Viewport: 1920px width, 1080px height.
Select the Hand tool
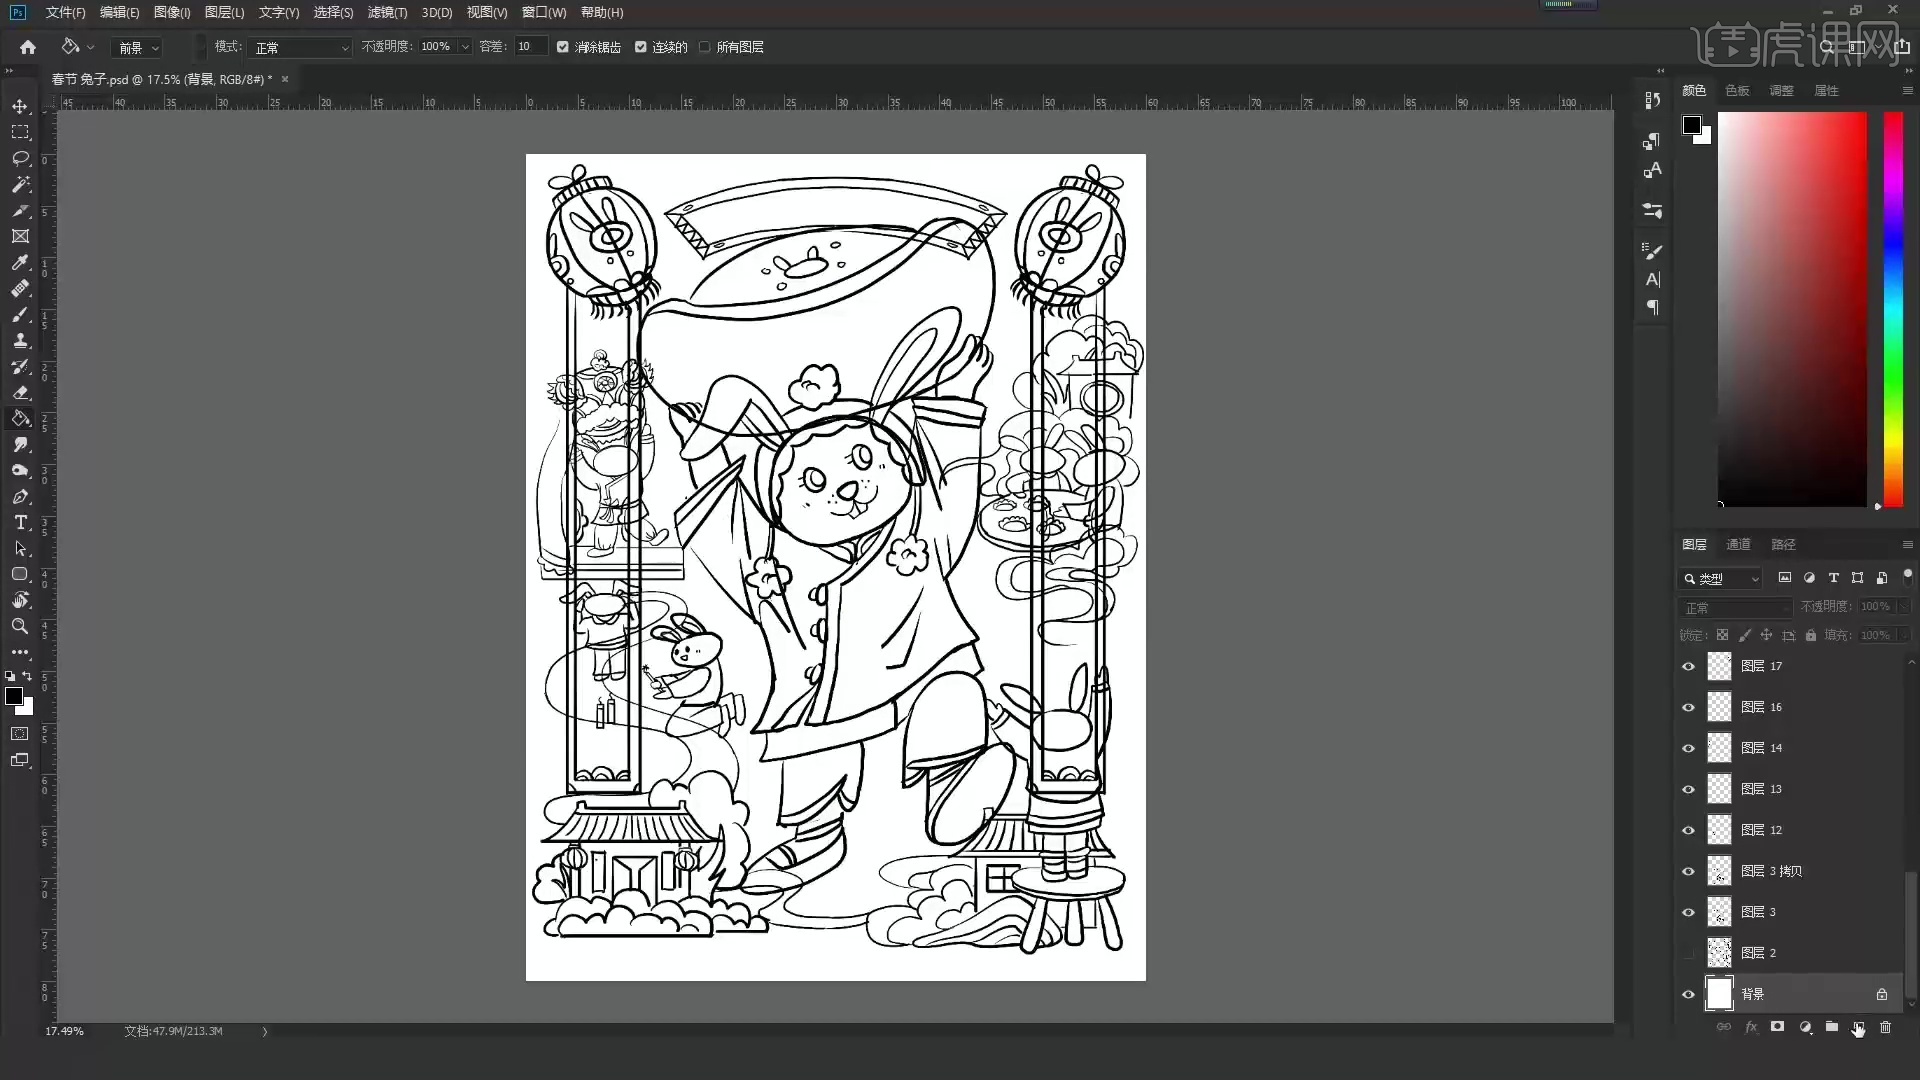(20, 600)
